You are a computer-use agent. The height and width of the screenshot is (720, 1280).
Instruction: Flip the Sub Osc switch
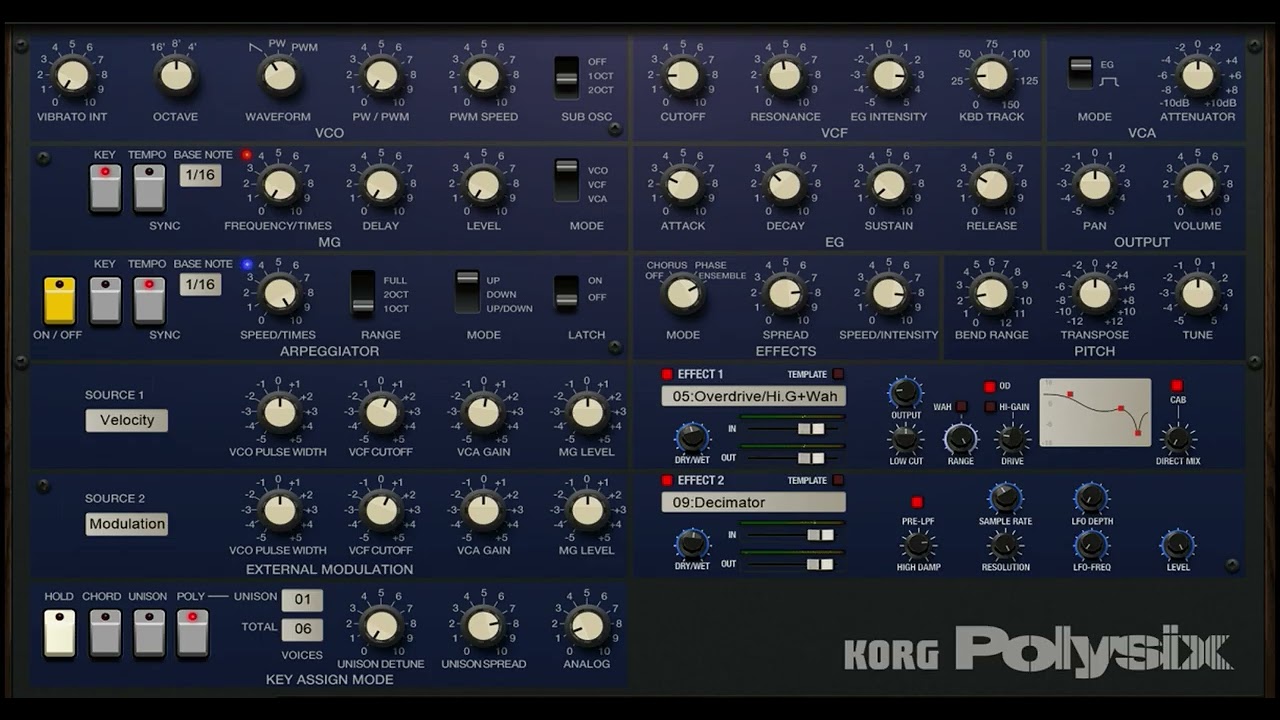(567, 77)
